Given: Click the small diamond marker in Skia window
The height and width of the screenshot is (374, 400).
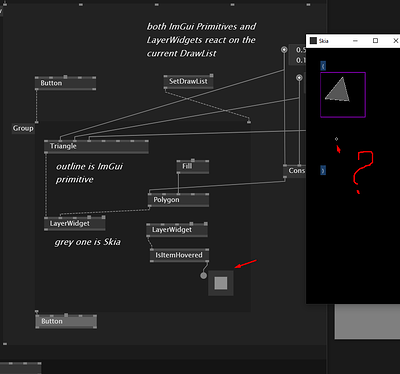Looking at the screenshot, I should click(x=336, y=139).
